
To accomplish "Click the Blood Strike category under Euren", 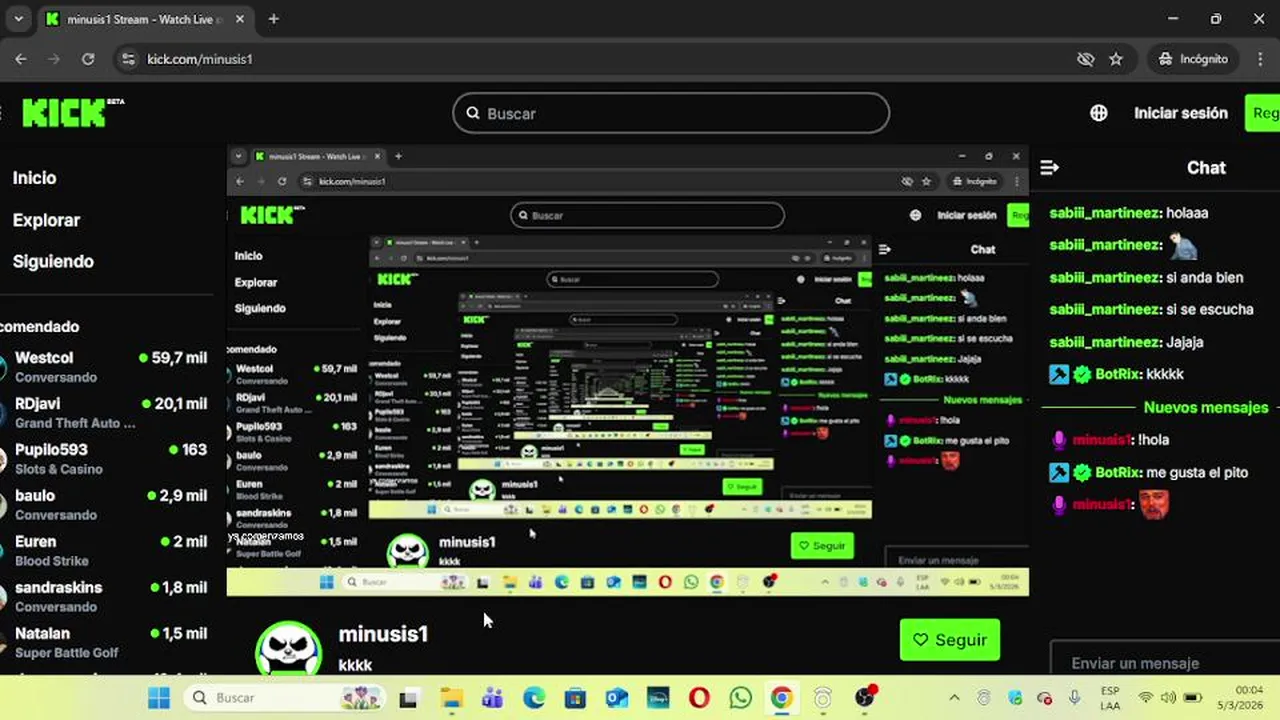I will 52,561.
